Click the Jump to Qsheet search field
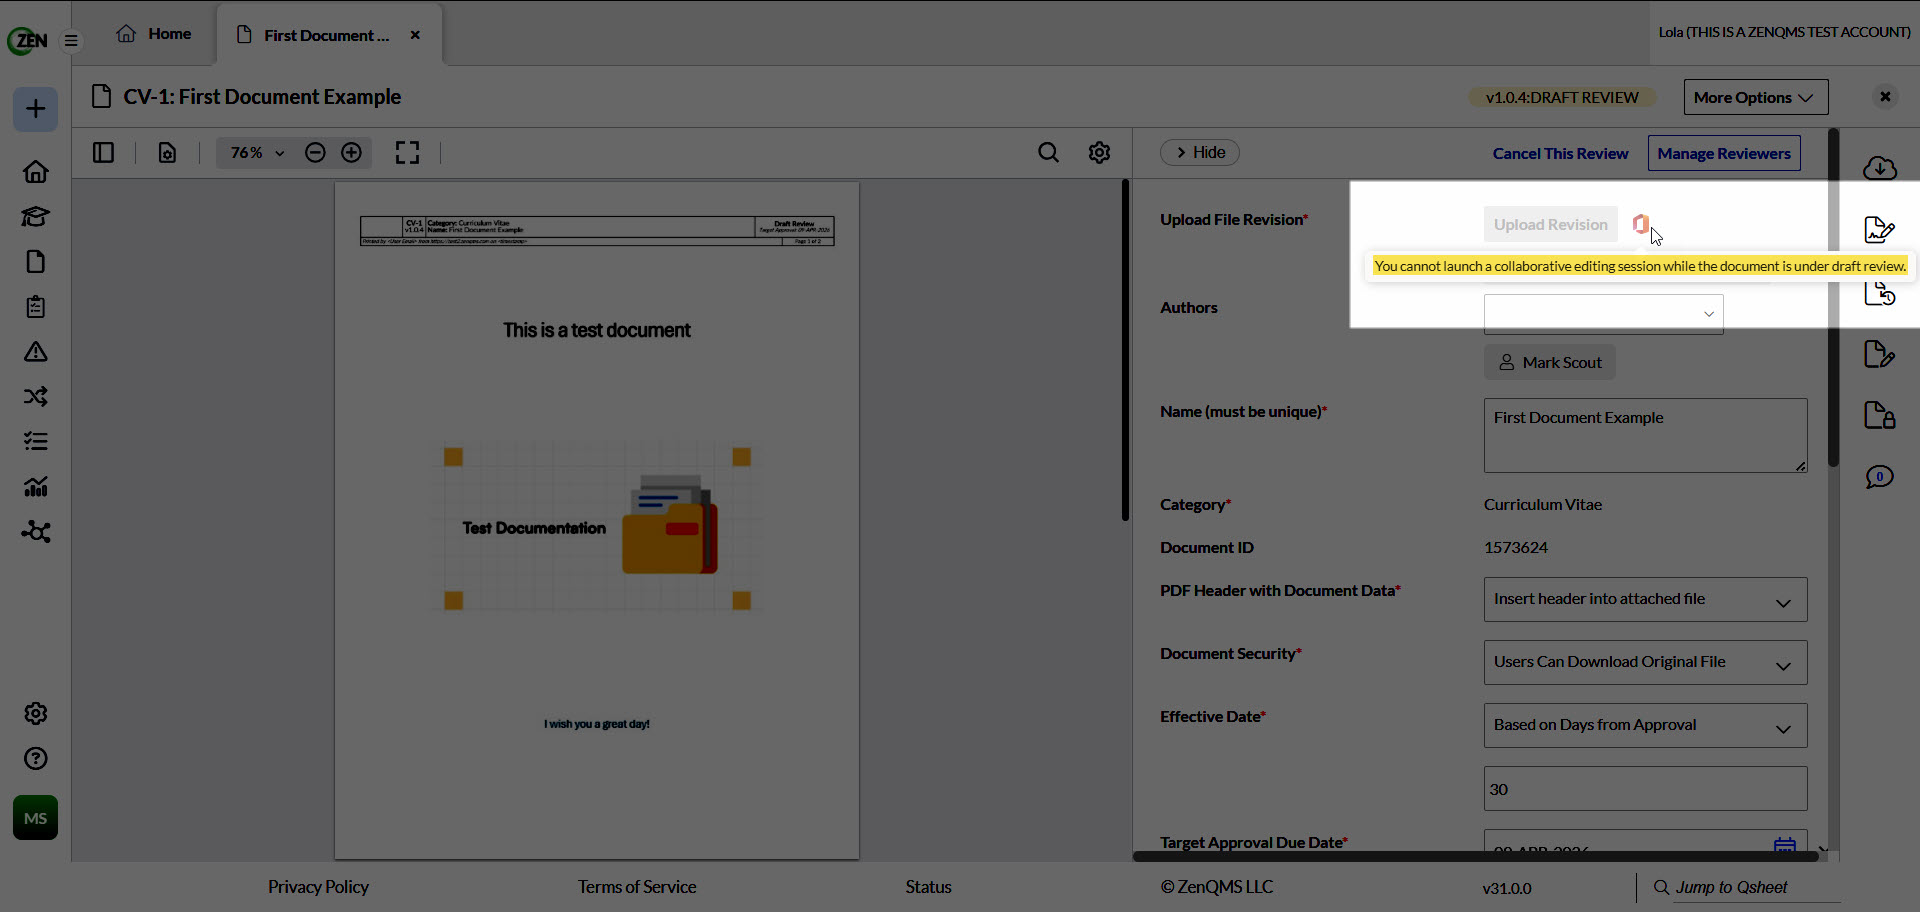The width and height of the screenshot is (1920, 912). coord(1757,887)
